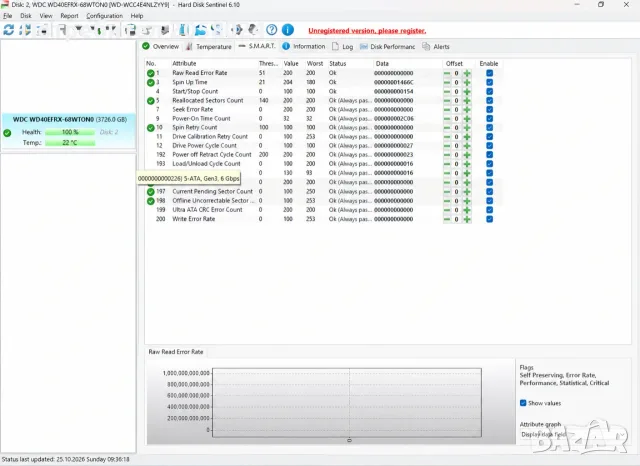Toggle Enable checkbox for Drive Power Cycle Count
The image size is (640, 466).
tap(489, 146)
